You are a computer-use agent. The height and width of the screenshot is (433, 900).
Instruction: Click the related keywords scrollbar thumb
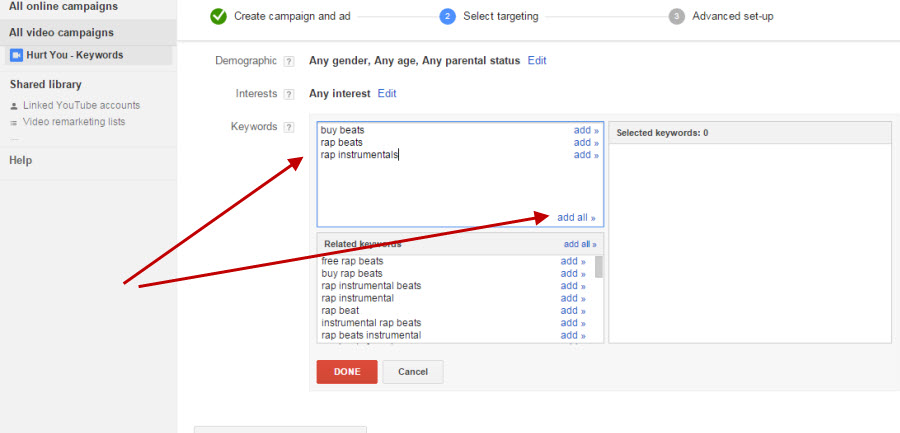599,267
